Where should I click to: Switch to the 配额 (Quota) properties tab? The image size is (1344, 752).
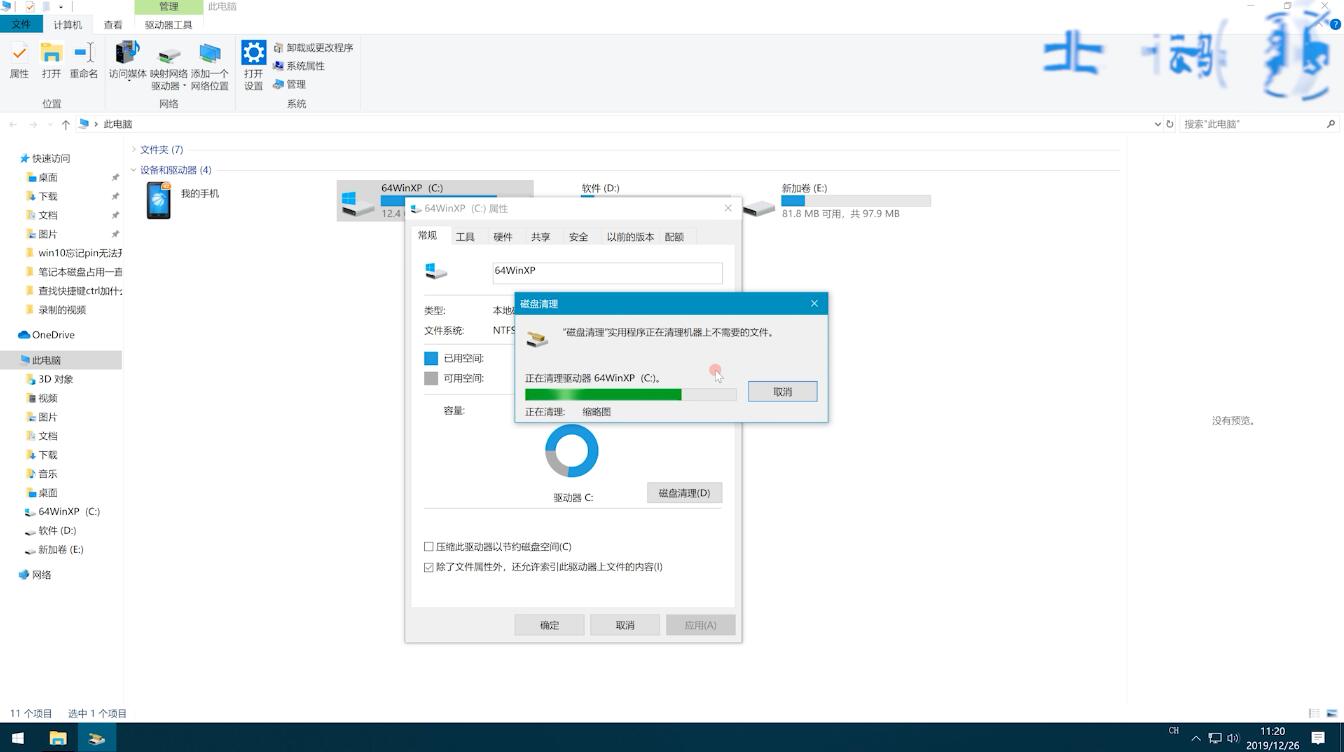tap(675, 237)
